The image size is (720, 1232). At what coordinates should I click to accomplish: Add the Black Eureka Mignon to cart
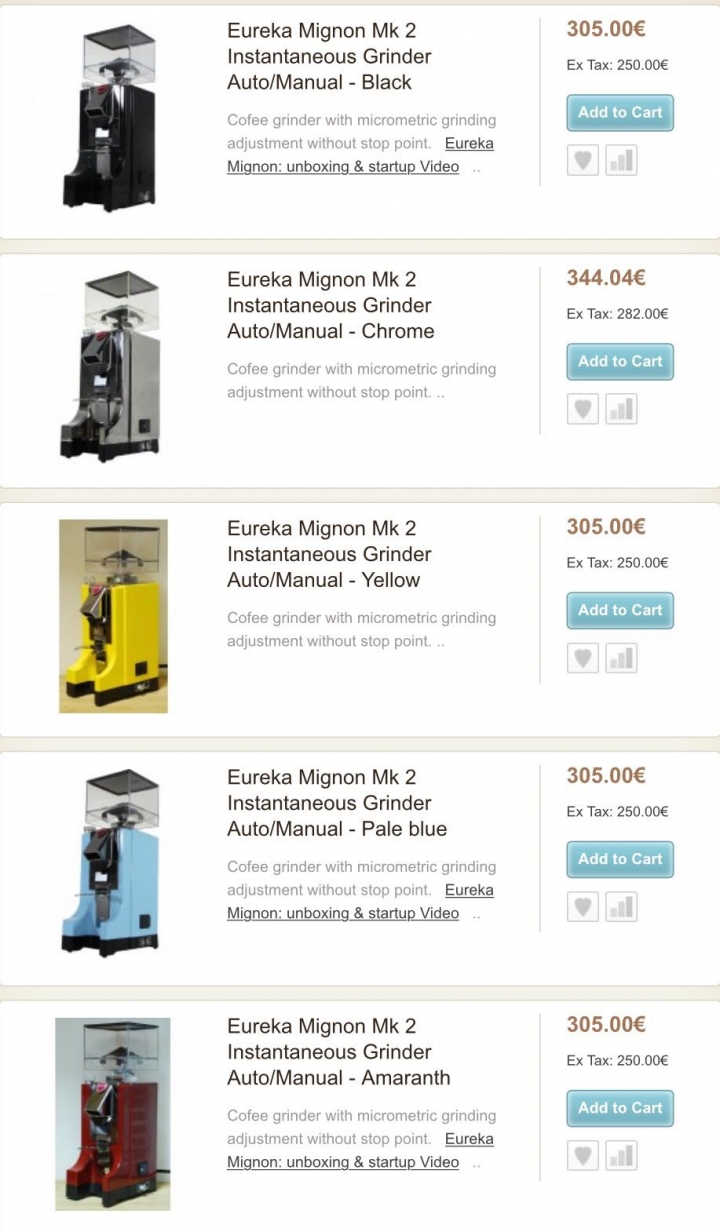click(620, 113)
